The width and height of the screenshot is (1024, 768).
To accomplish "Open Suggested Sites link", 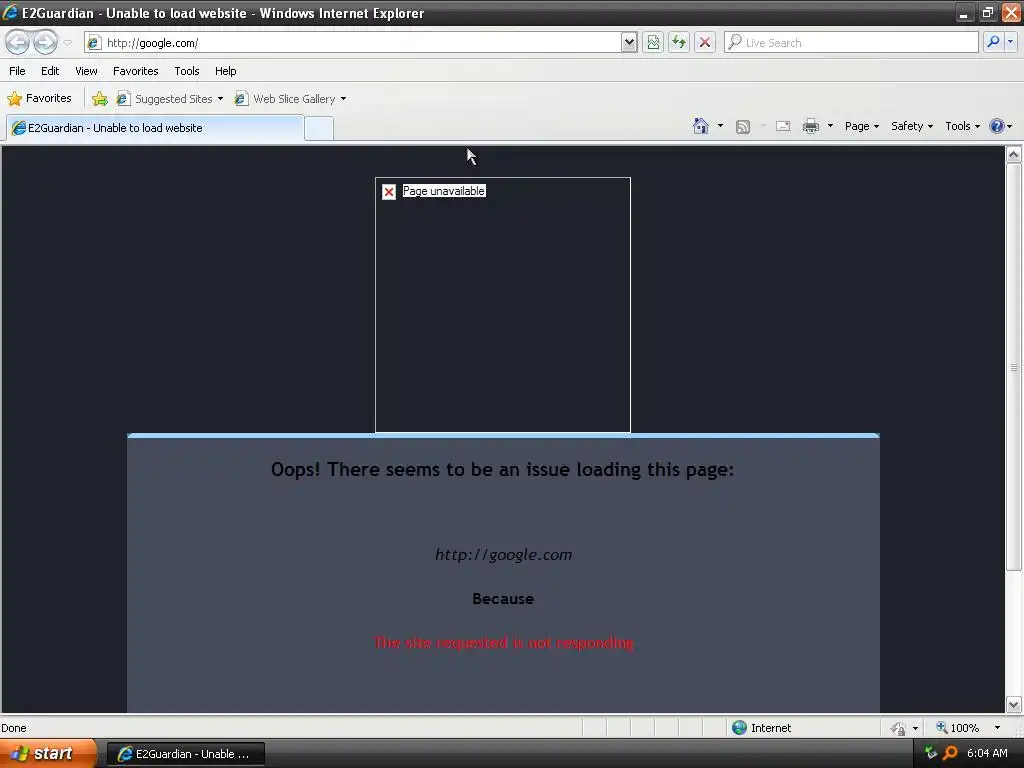I will click(170, 99).
